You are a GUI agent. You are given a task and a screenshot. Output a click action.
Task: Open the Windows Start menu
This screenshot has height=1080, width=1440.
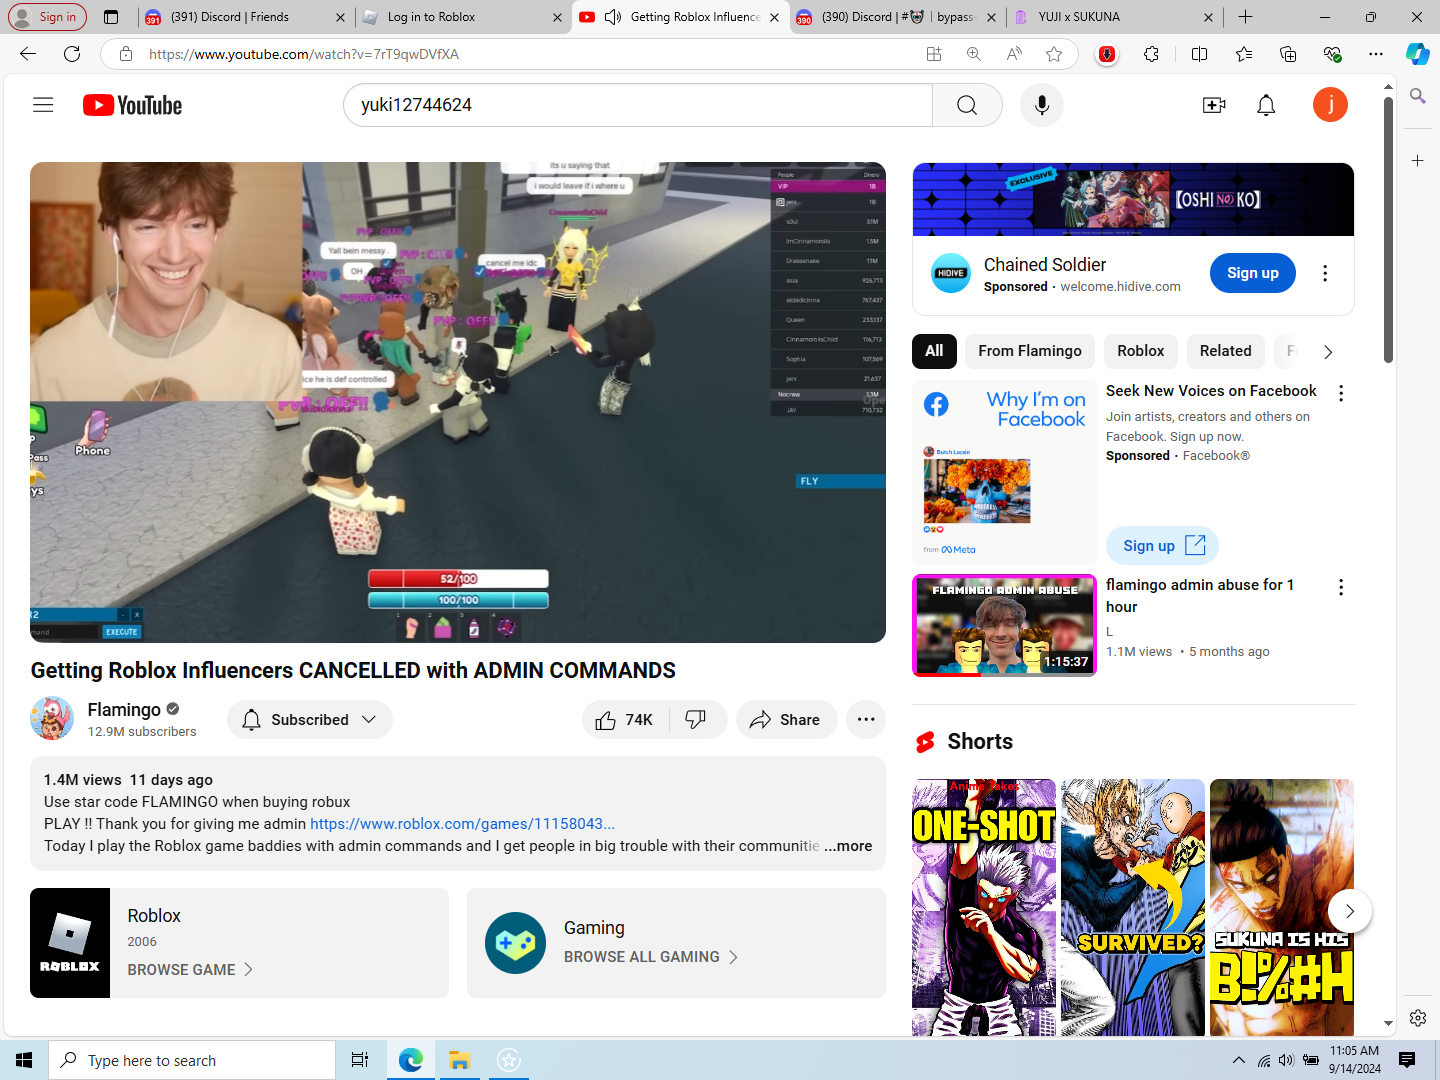[x=24, y=1060]
